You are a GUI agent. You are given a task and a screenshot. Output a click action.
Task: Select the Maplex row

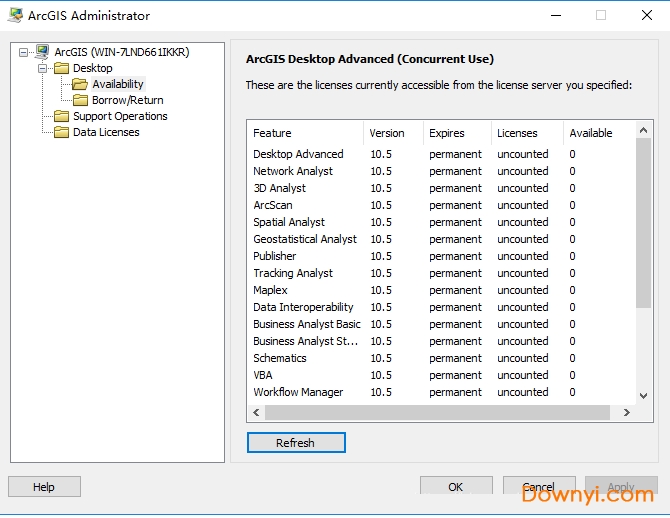click(441, 290)
